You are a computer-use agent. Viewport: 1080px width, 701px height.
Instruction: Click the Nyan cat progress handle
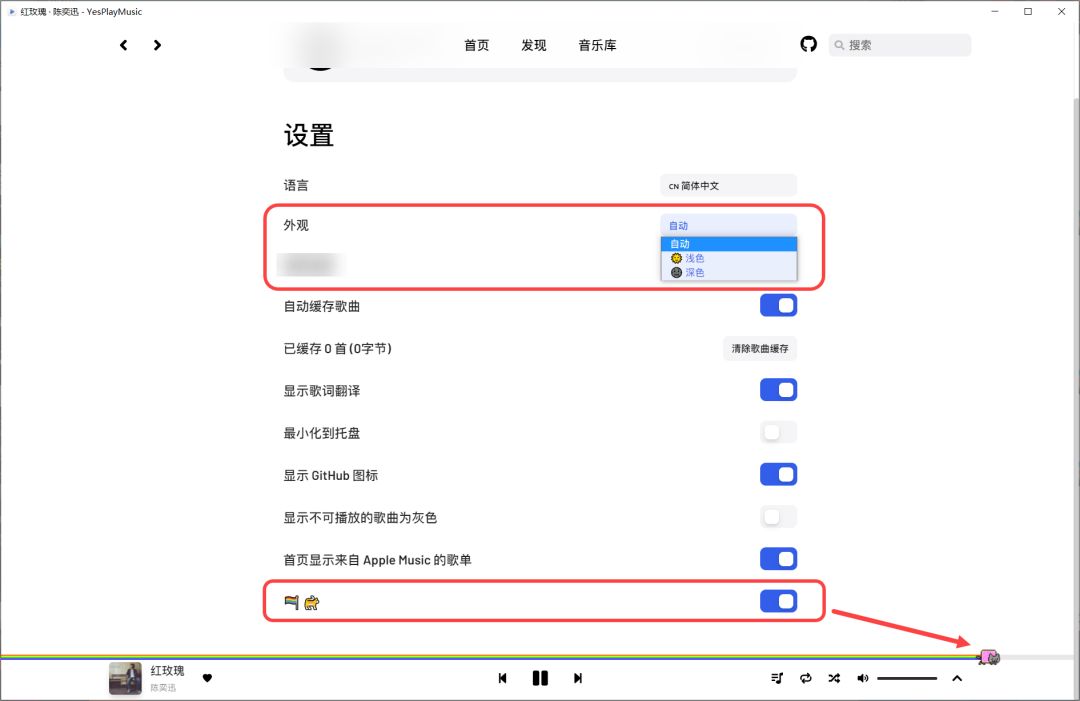coord(989,658)
